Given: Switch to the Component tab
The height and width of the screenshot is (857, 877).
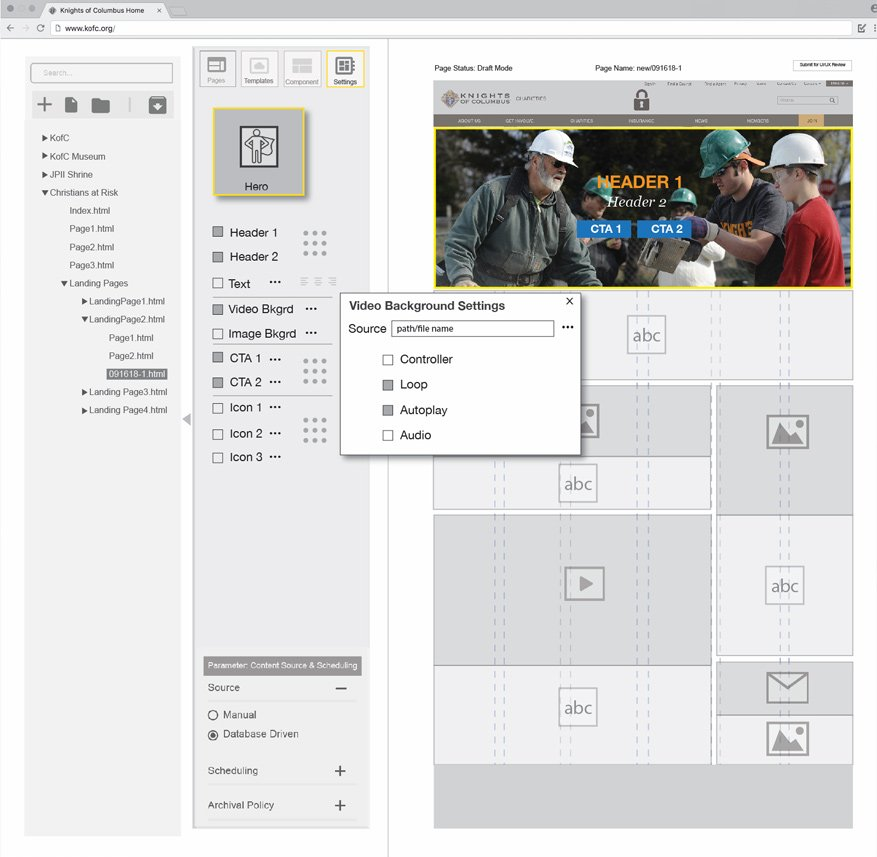Looking at the screenshot, I should [x=302, y=69].
